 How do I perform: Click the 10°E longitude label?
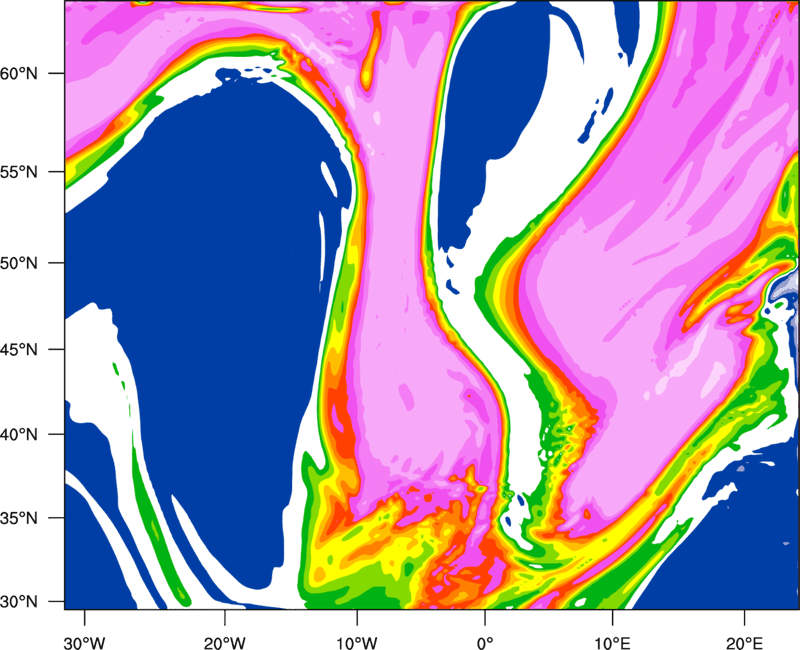(612, 643)
